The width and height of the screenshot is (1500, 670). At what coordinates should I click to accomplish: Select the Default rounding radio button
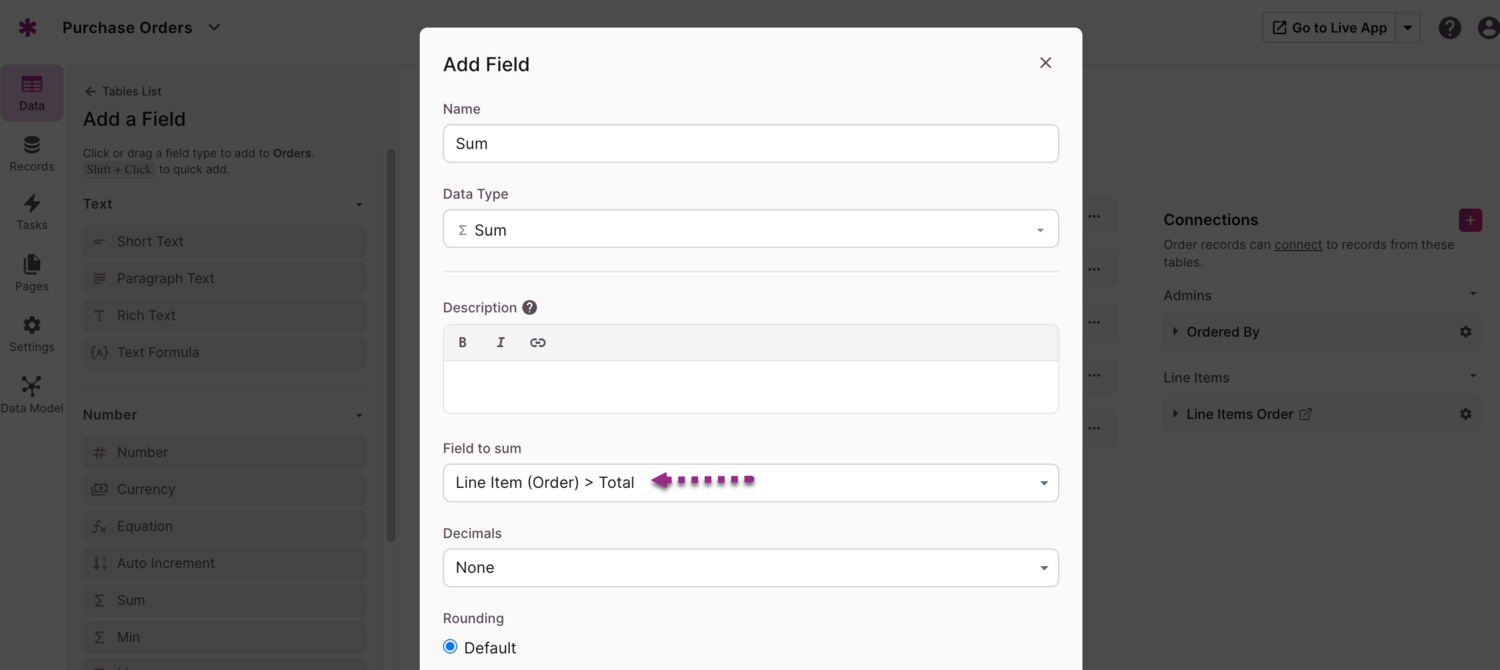tap(450, 647)
